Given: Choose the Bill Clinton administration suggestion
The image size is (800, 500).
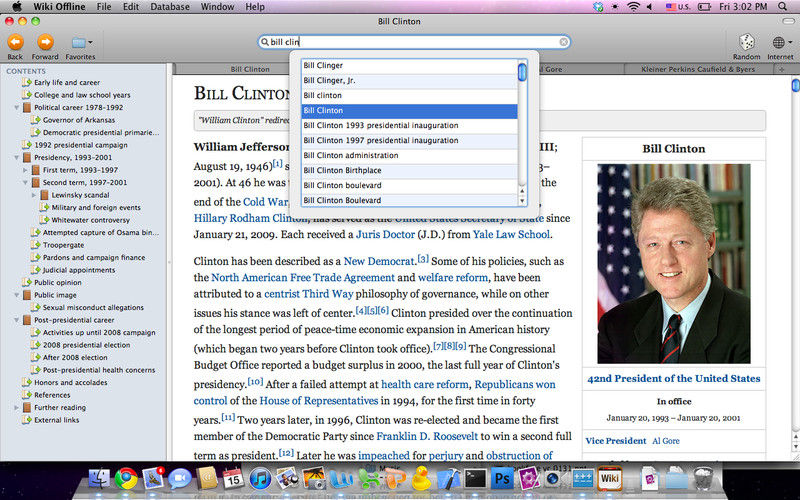Looking at the screenshot, I should 409,156.
